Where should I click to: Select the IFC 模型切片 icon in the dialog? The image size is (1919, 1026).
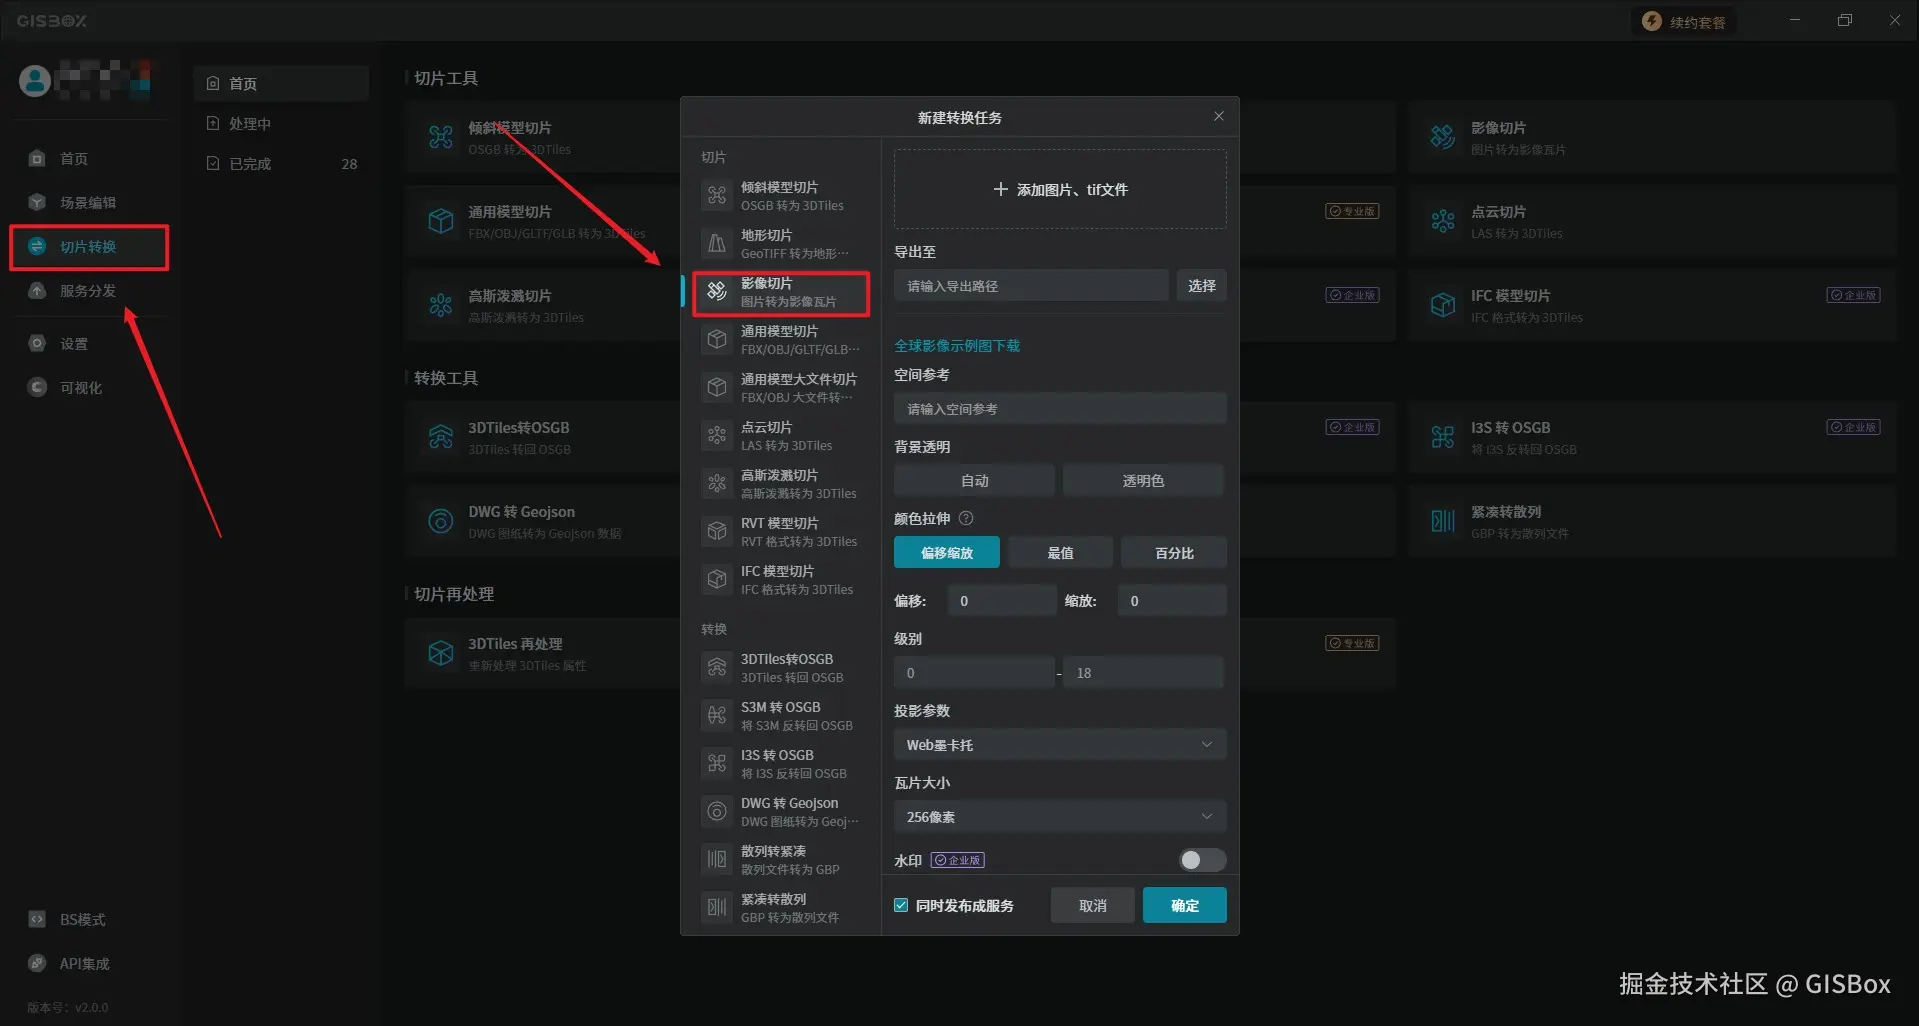click(717, 579)
